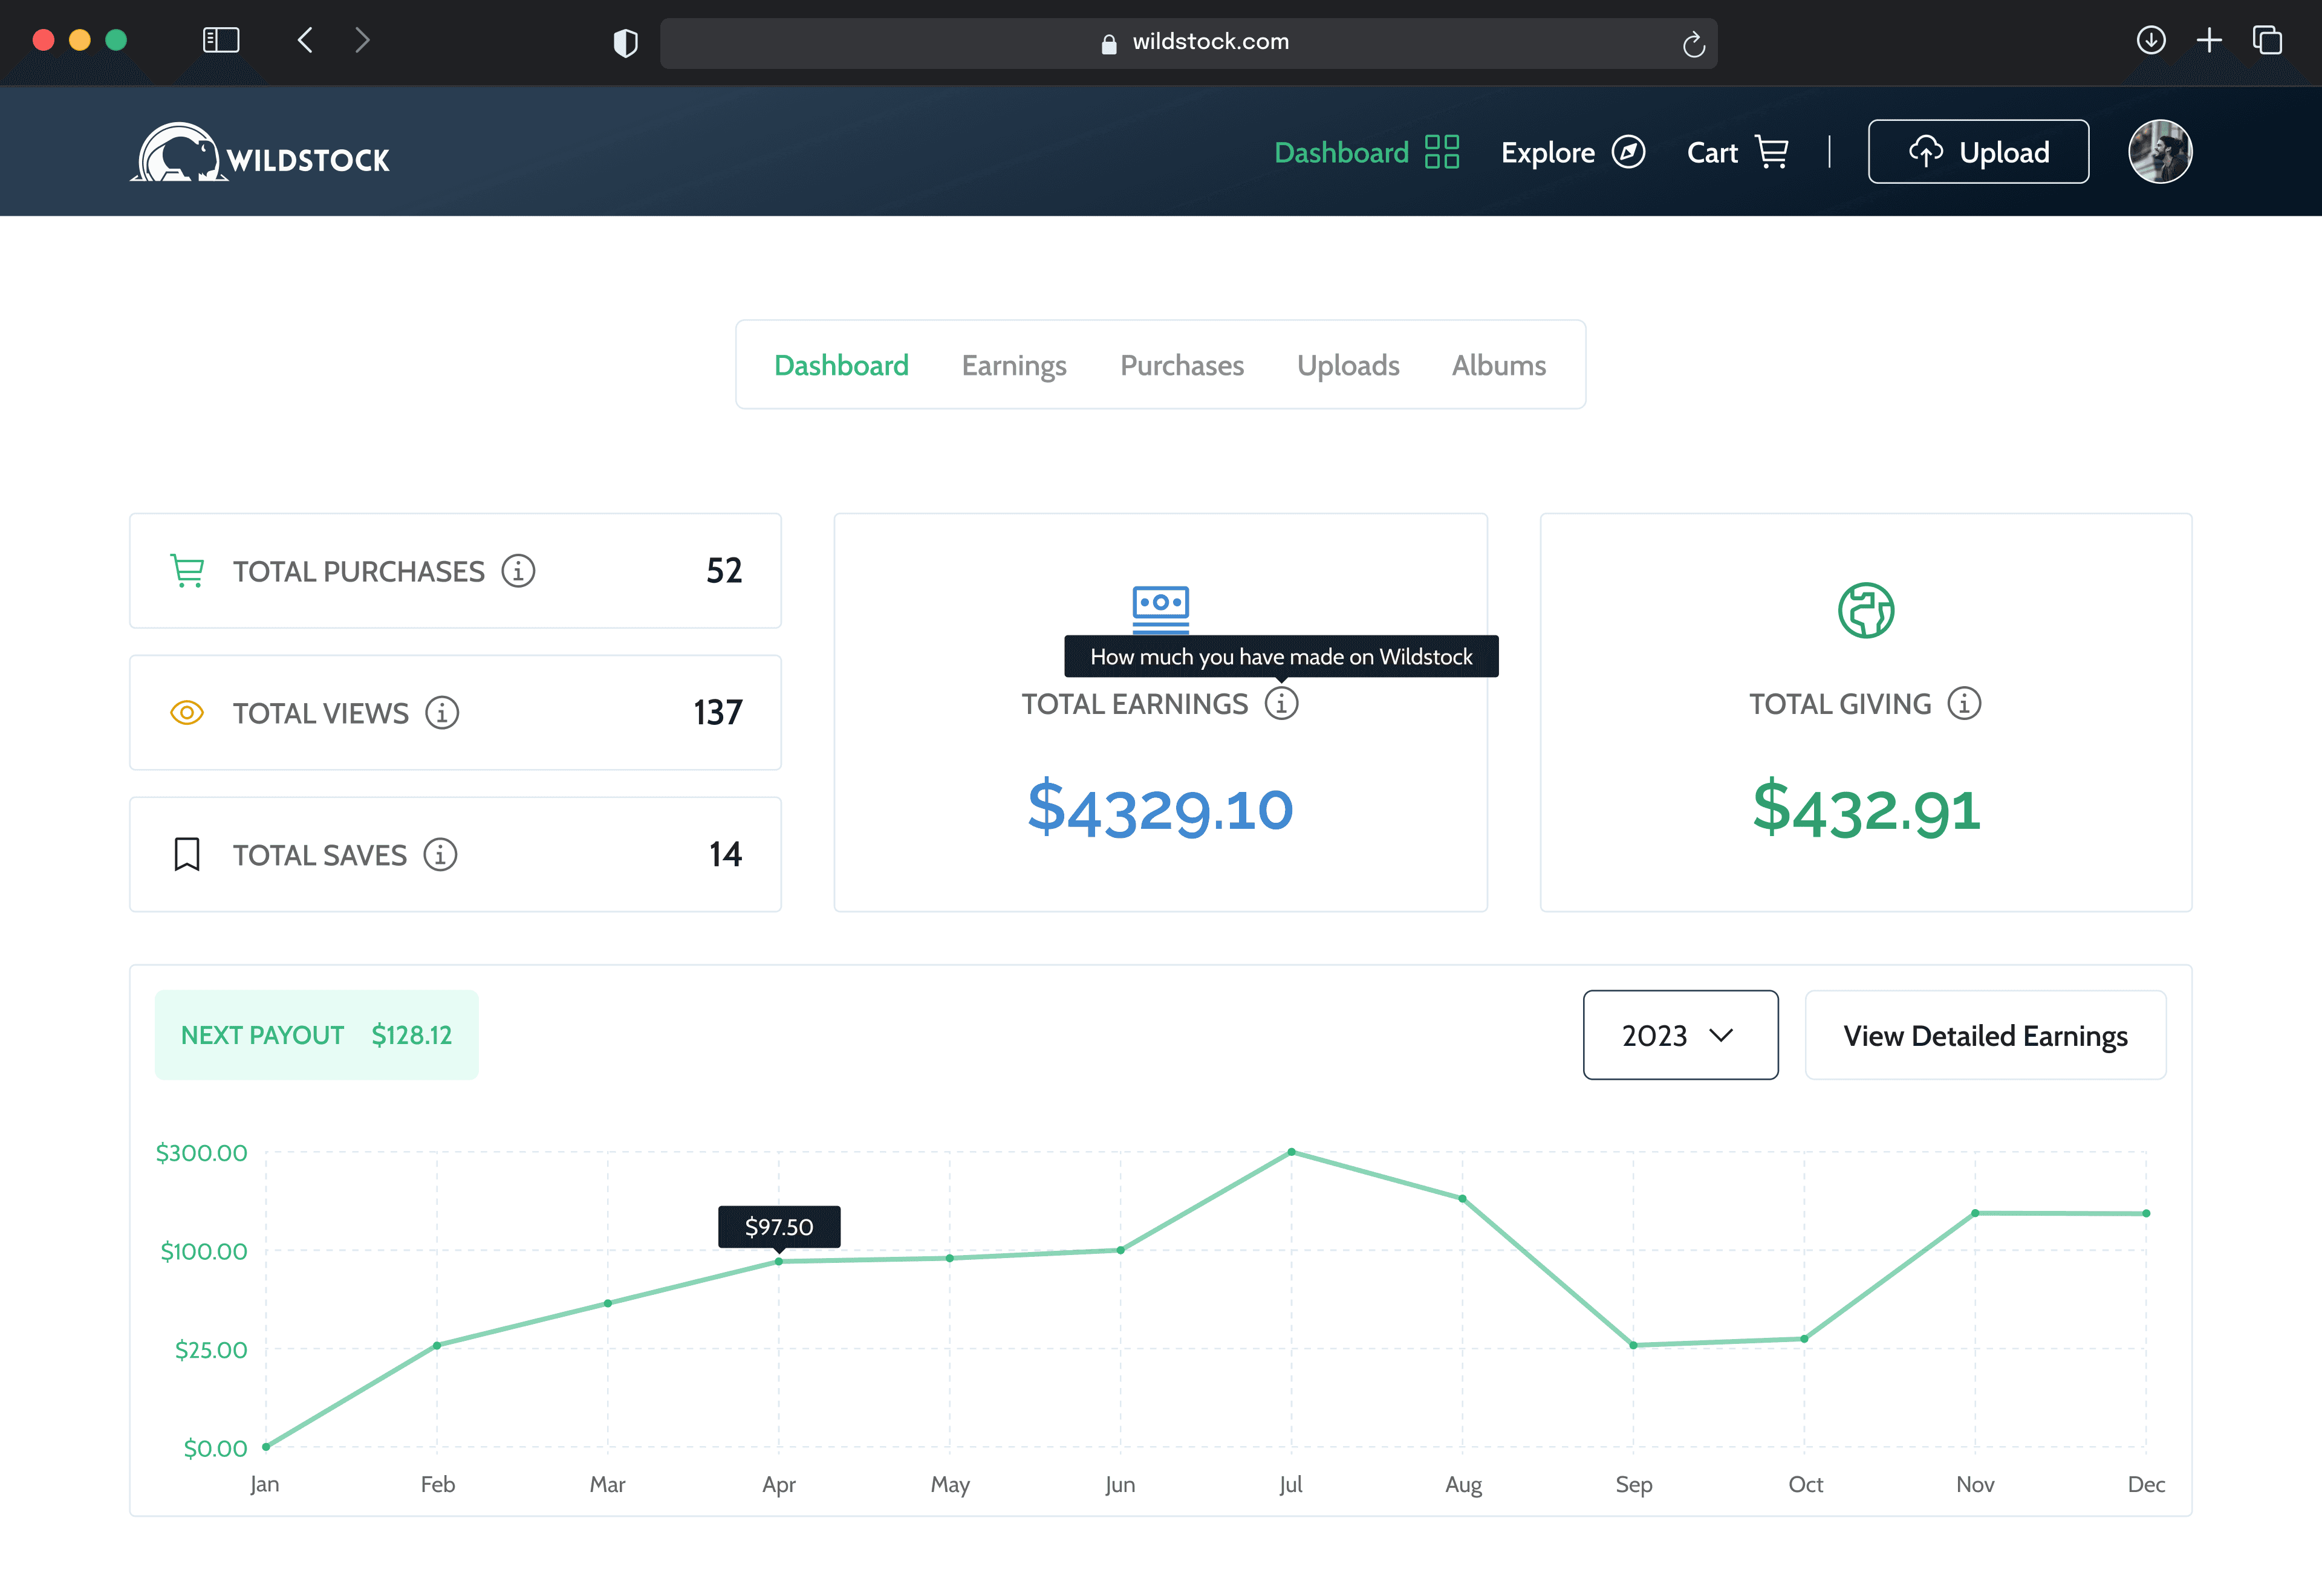Viewport: 2322px width, 1596px height.
Task: Click the Total Earnings info icon
Action: (x=1281, y=704)
